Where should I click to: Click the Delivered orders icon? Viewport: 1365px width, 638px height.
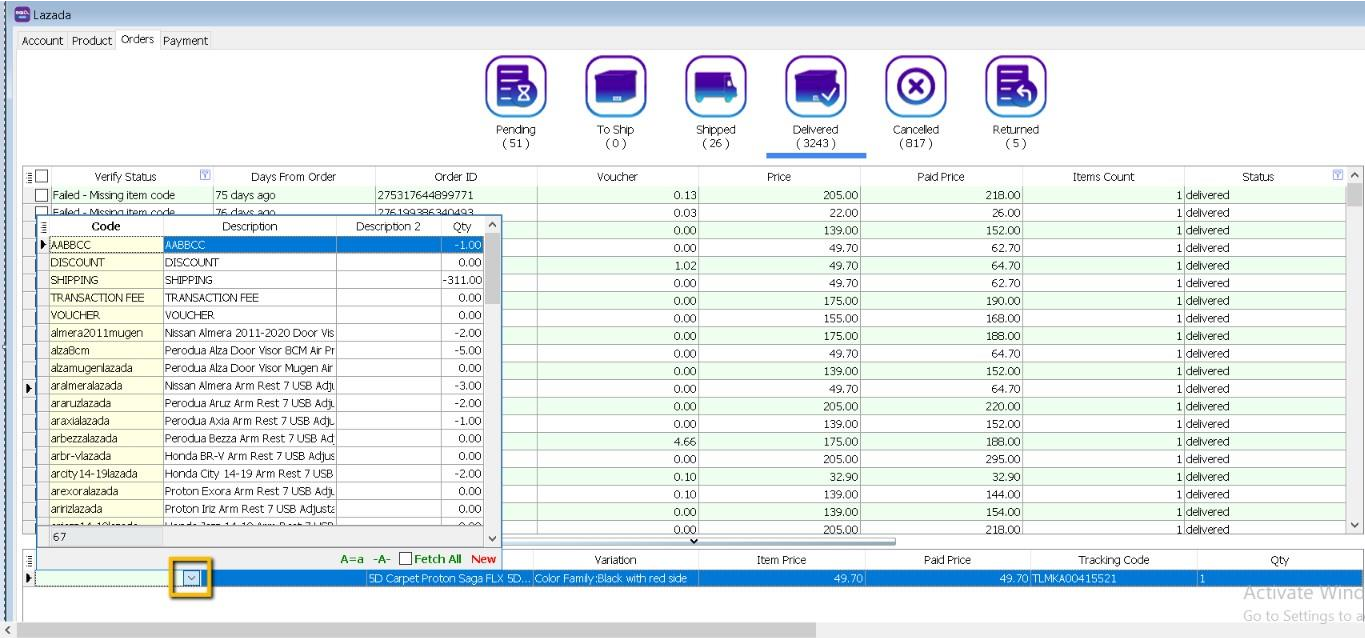tap(815, 87)
